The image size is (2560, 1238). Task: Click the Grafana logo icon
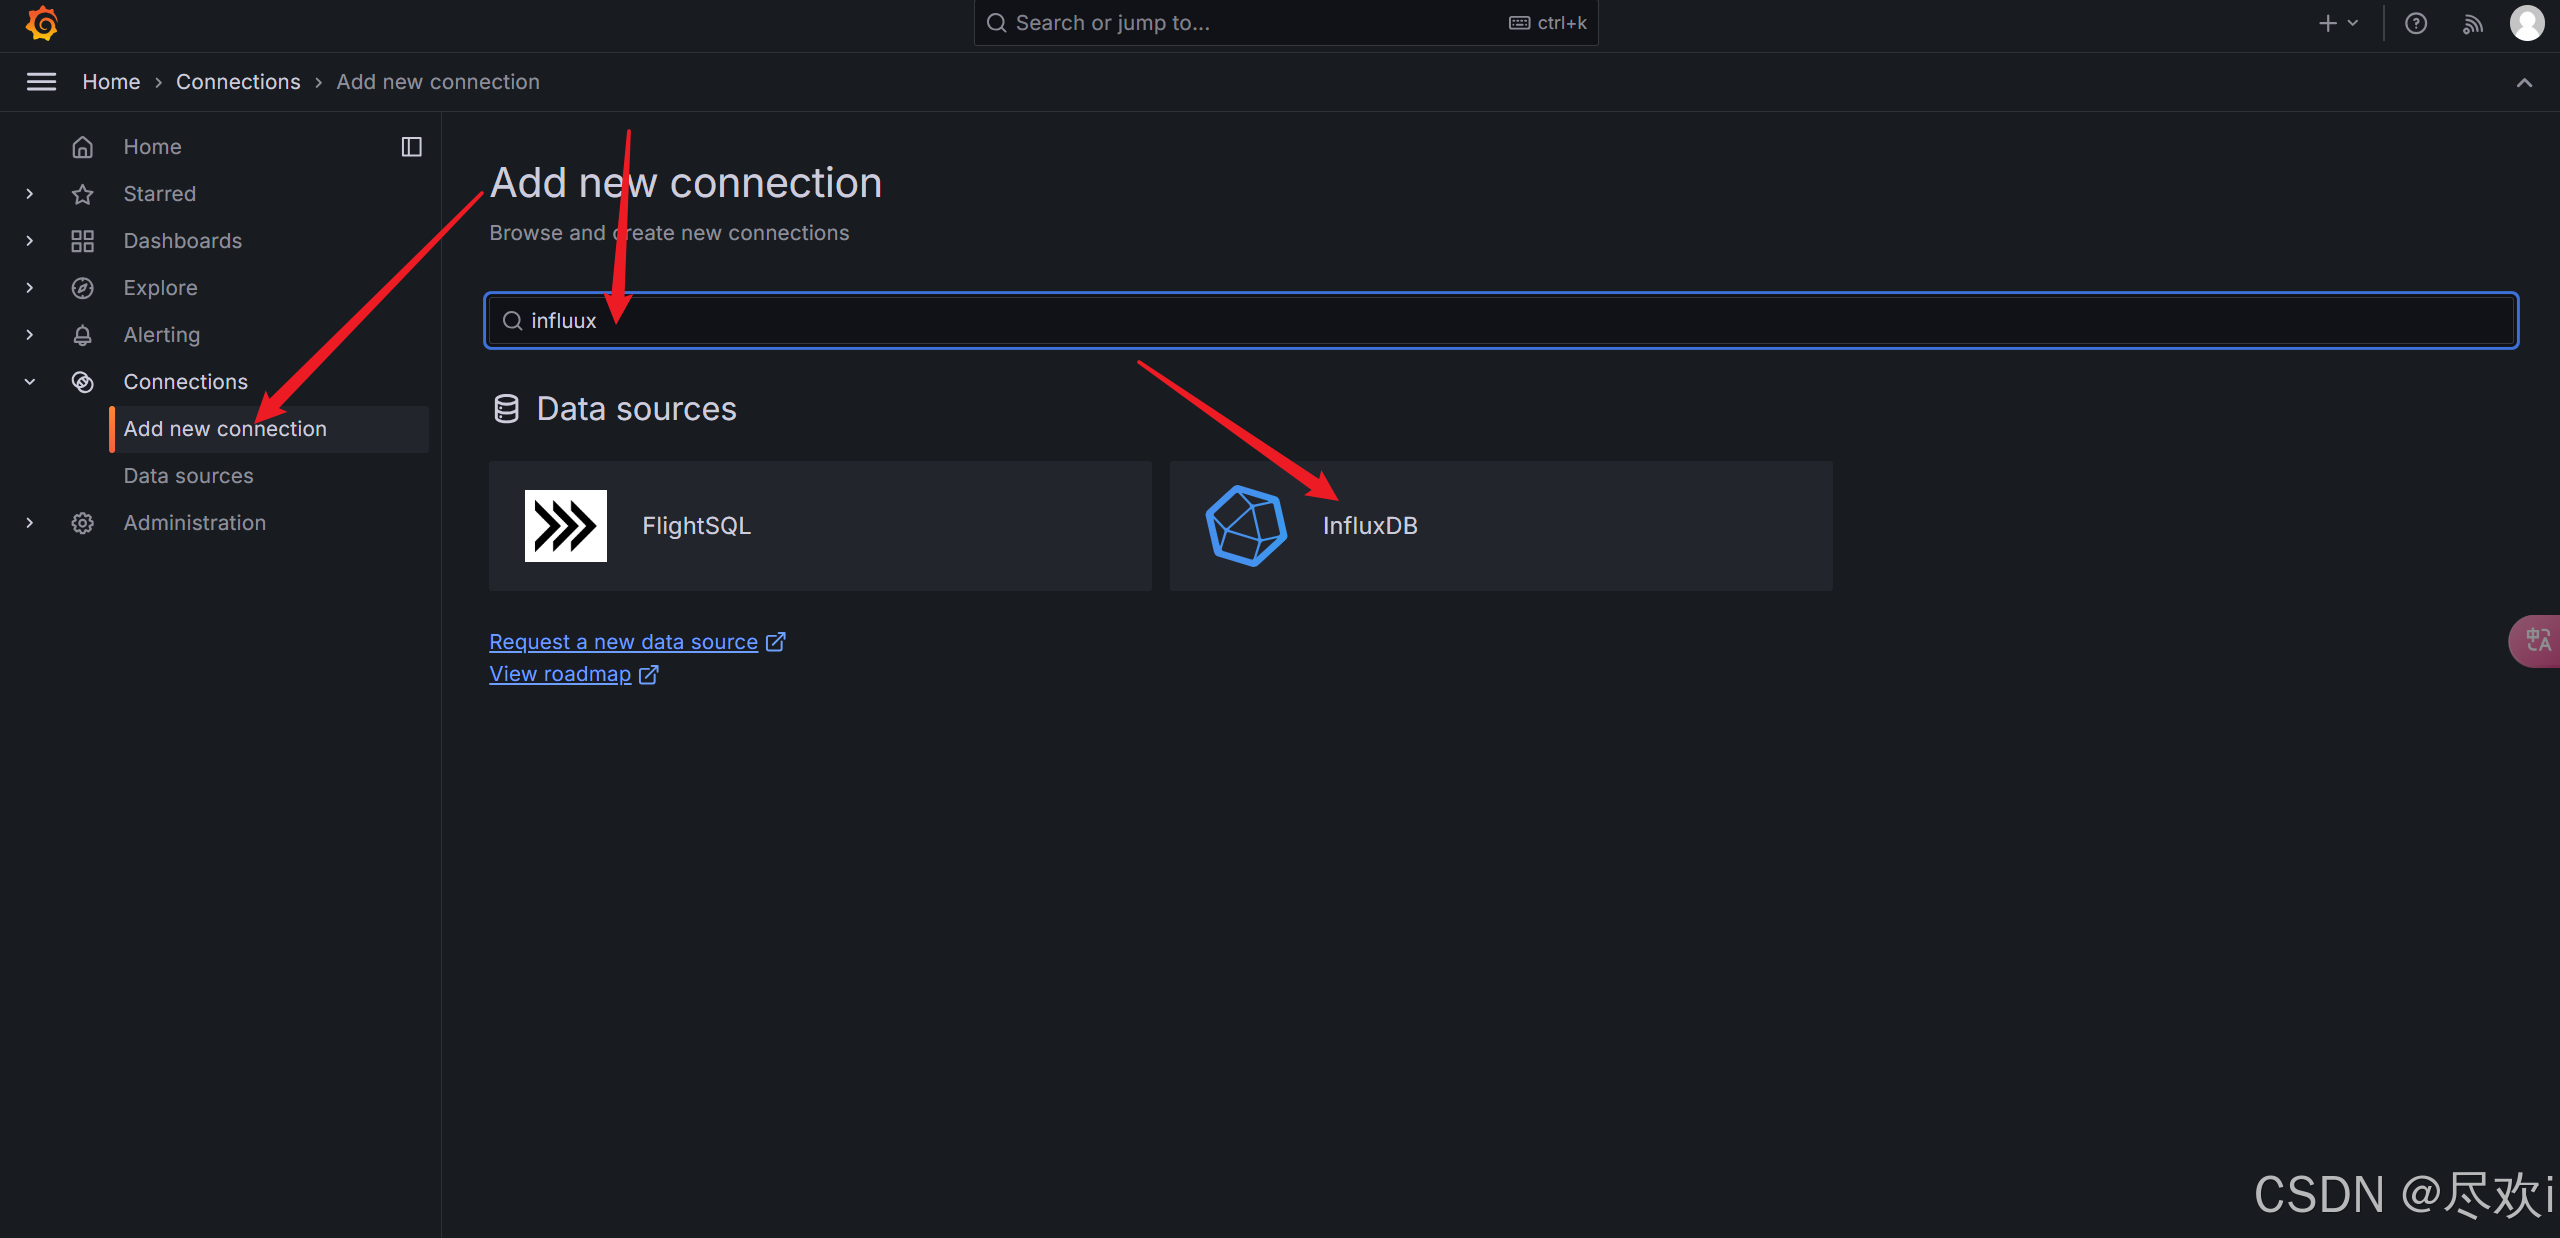42,23
